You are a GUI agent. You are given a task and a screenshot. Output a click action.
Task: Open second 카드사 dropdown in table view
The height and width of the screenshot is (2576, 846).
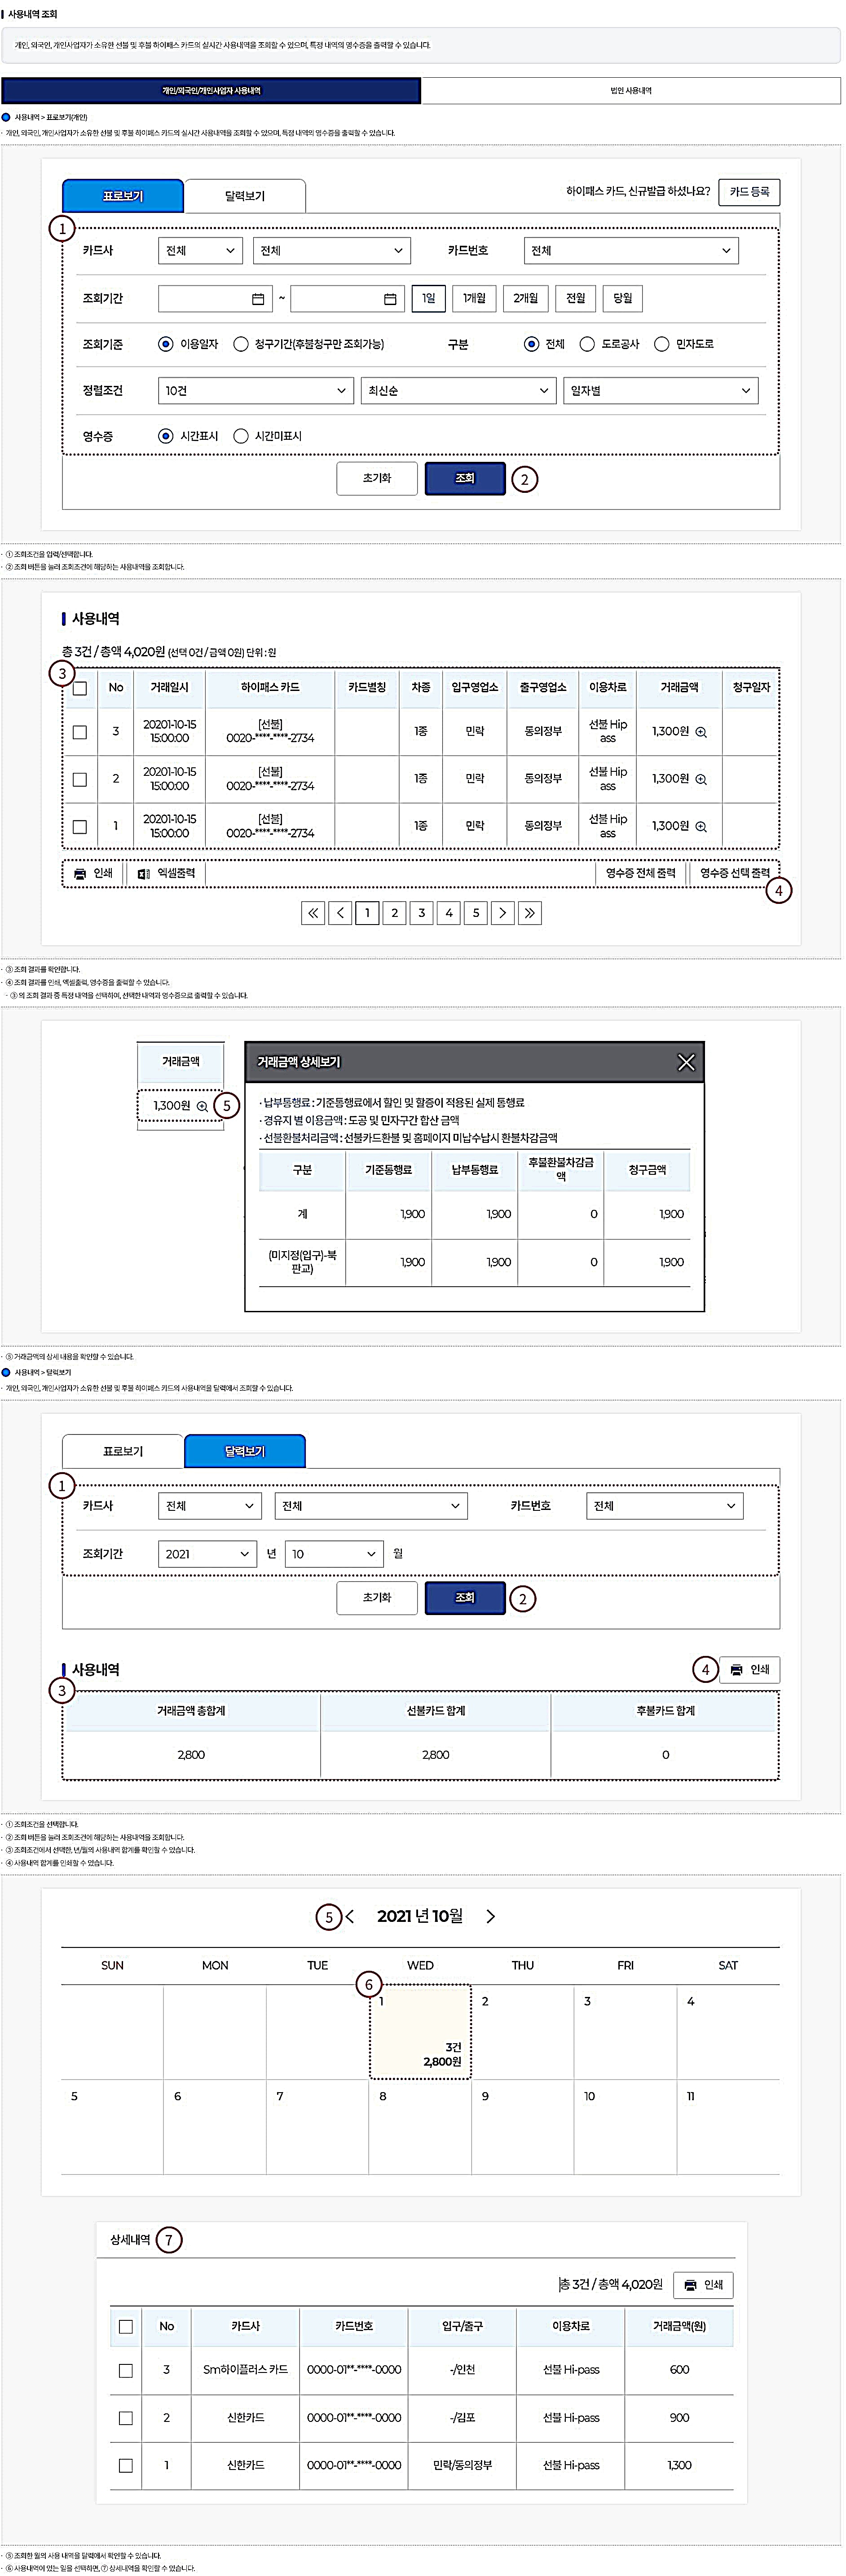(332, 251)
